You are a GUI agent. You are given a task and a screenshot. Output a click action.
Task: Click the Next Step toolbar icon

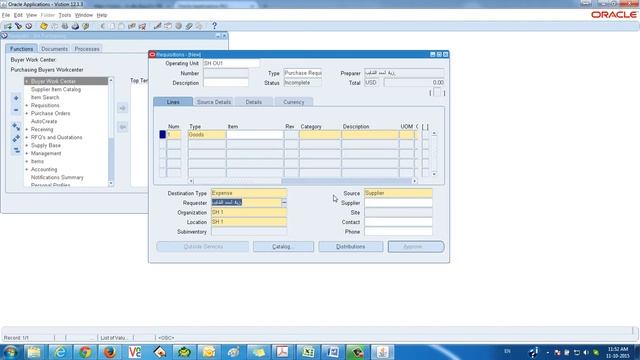(54, 26)
